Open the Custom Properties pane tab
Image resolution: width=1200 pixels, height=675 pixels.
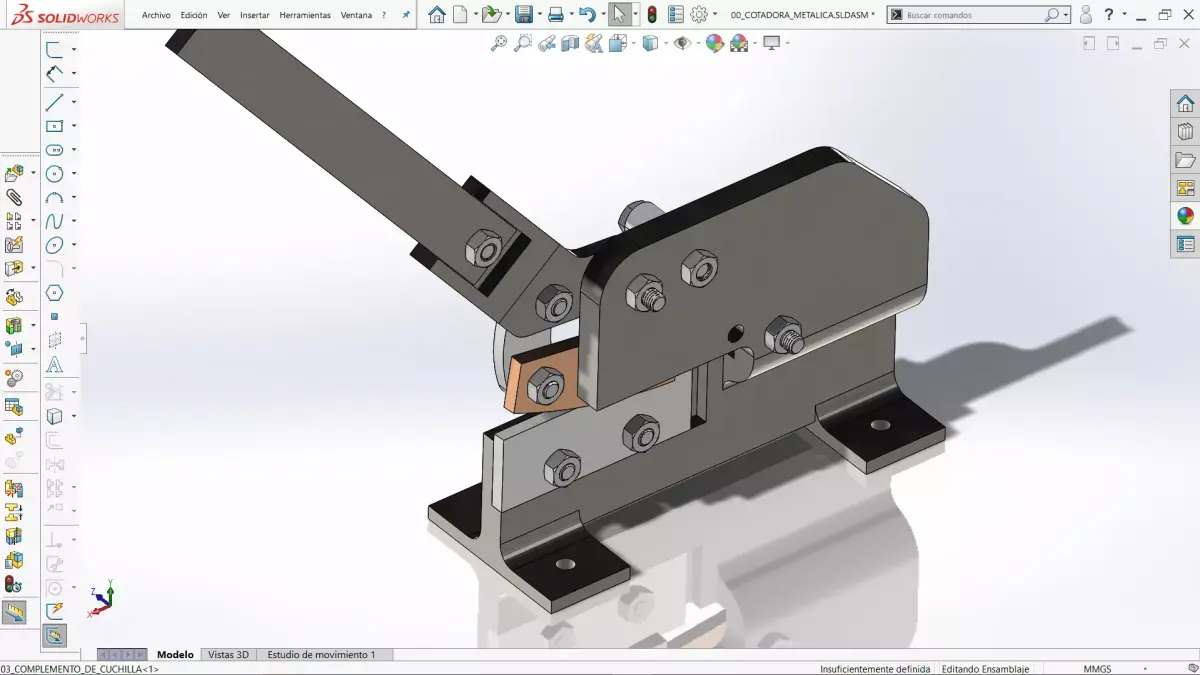1185,244
